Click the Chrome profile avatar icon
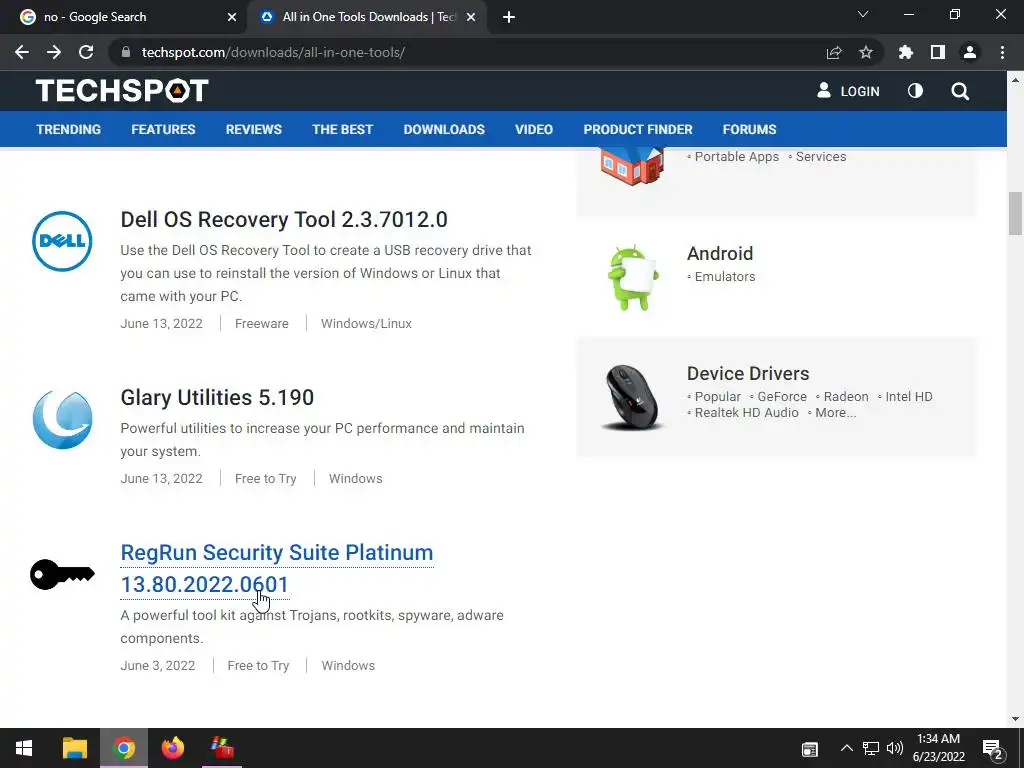 970,52
